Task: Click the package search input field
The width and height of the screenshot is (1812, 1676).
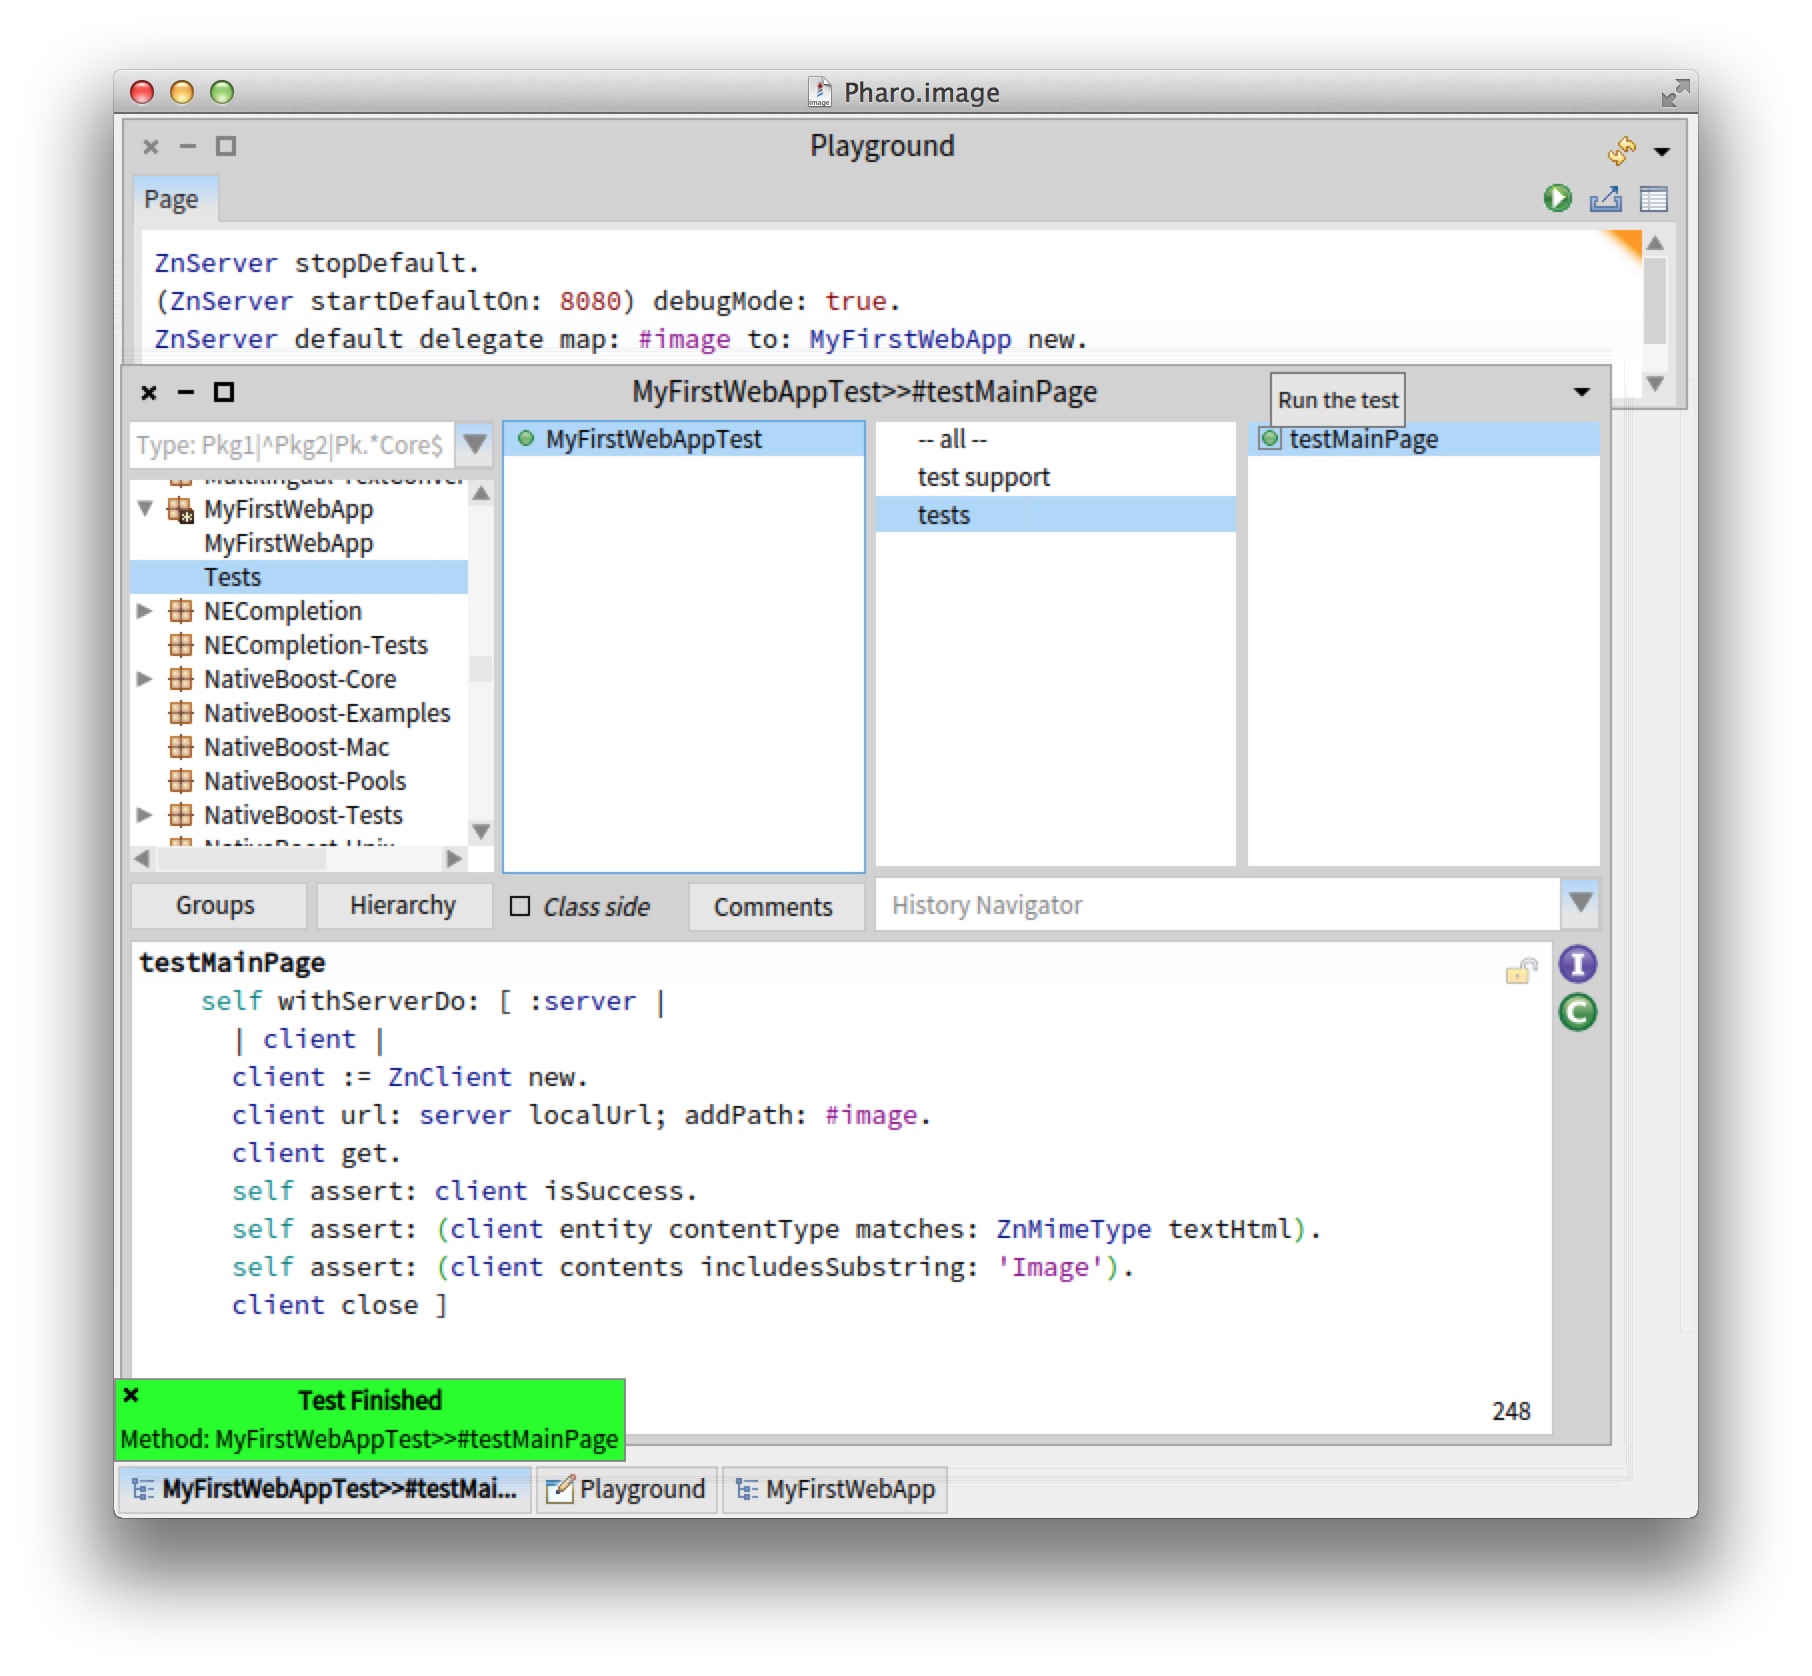Action: [291, 444]
